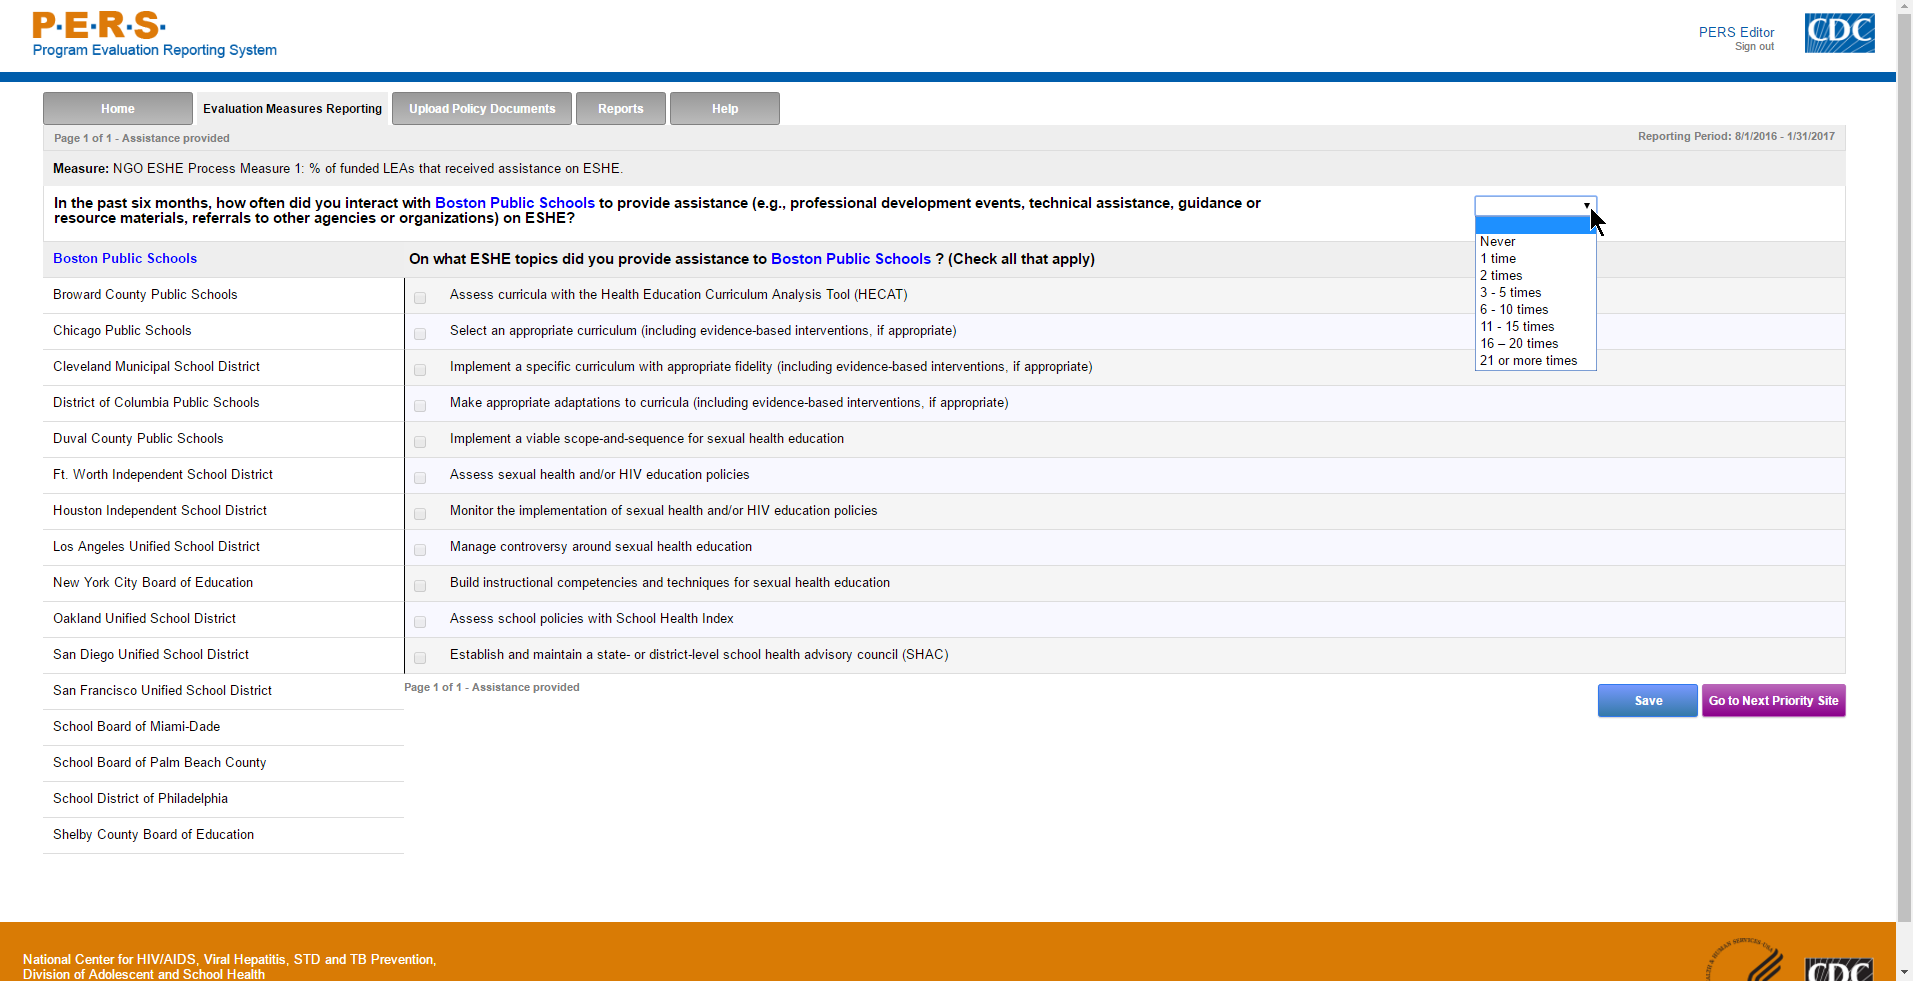Check Implement a viable scope-and-sequence checkbox
Screen dimensions: 1913x981
[x=420, y=442]
